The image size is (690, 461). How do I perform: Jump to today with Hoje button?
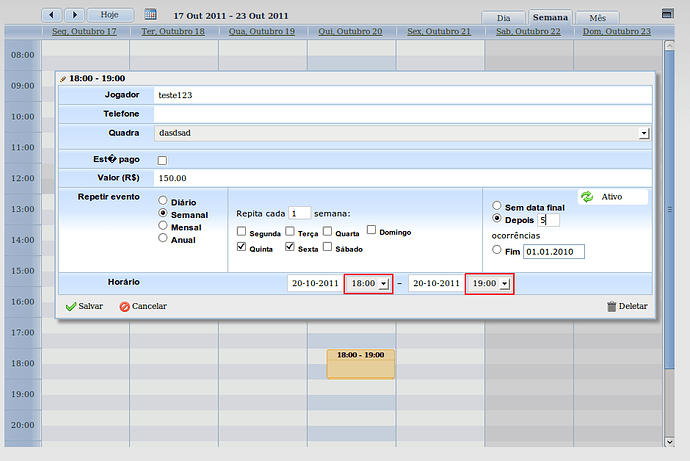tap(110, 15)
